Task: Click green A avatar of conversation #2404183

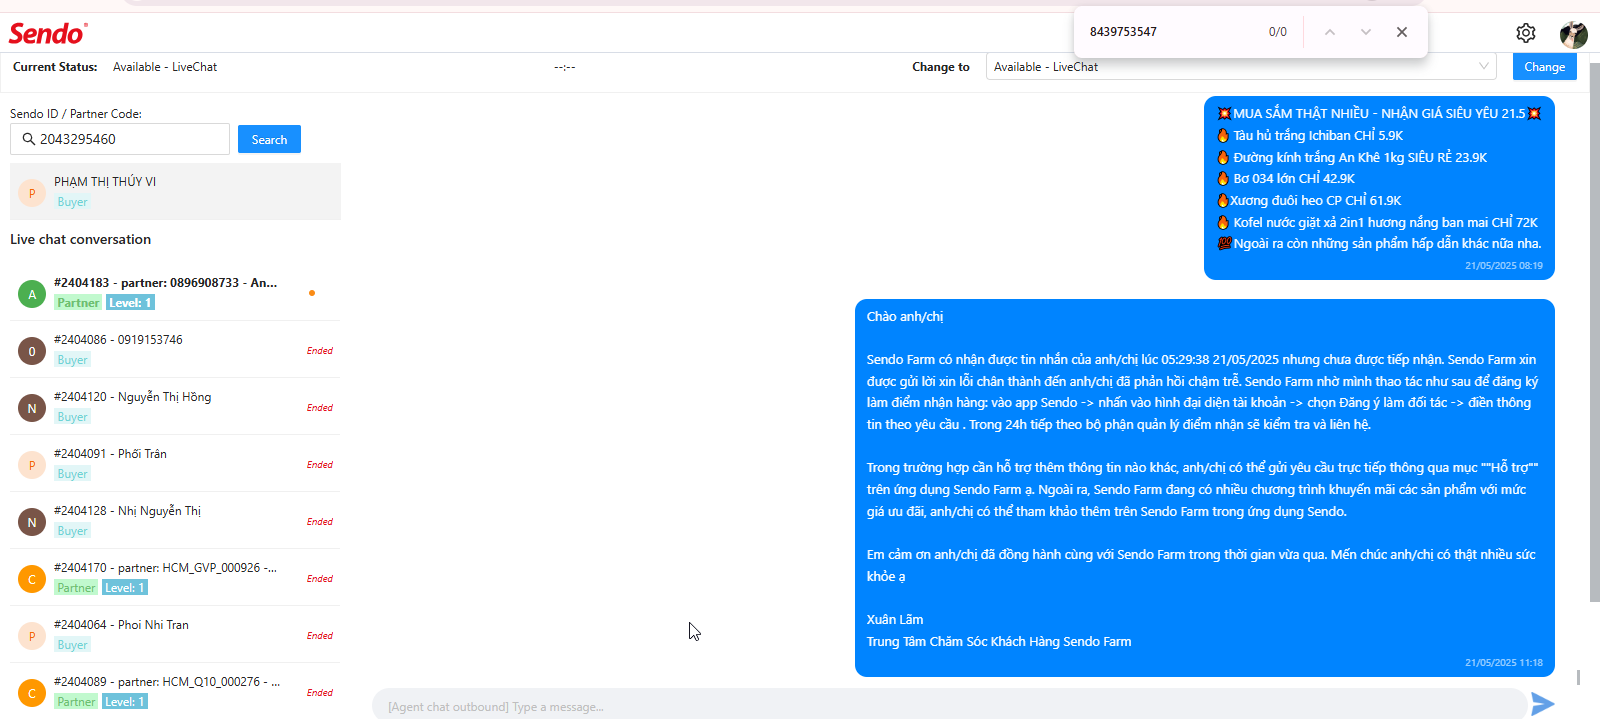Action: pos(32,294)
